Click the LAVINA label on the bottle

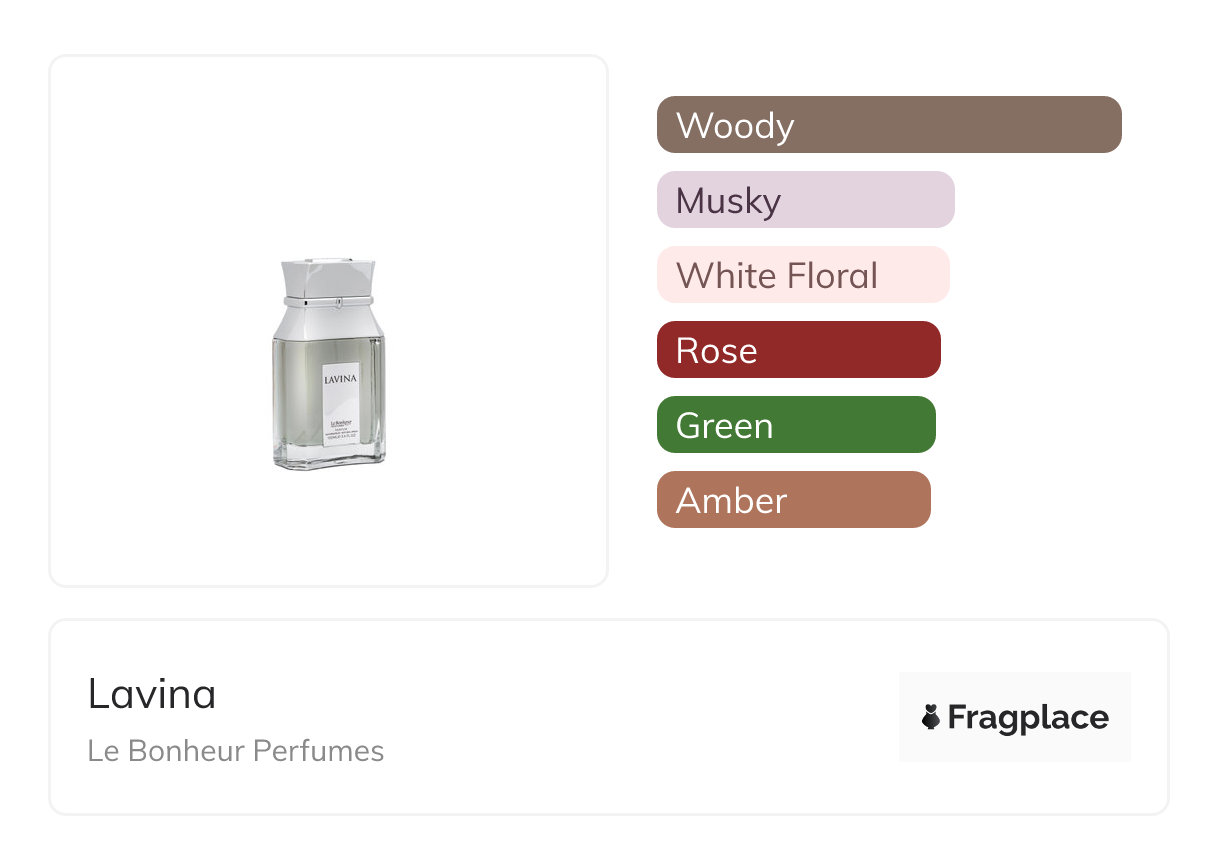[x=340, y=379]
